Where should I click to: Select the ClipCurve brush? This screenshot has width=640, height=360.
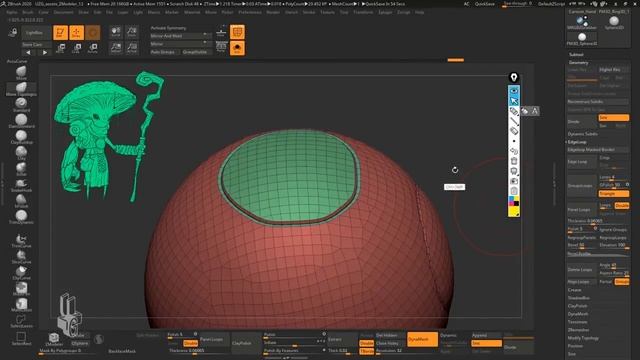click(21, 272)
